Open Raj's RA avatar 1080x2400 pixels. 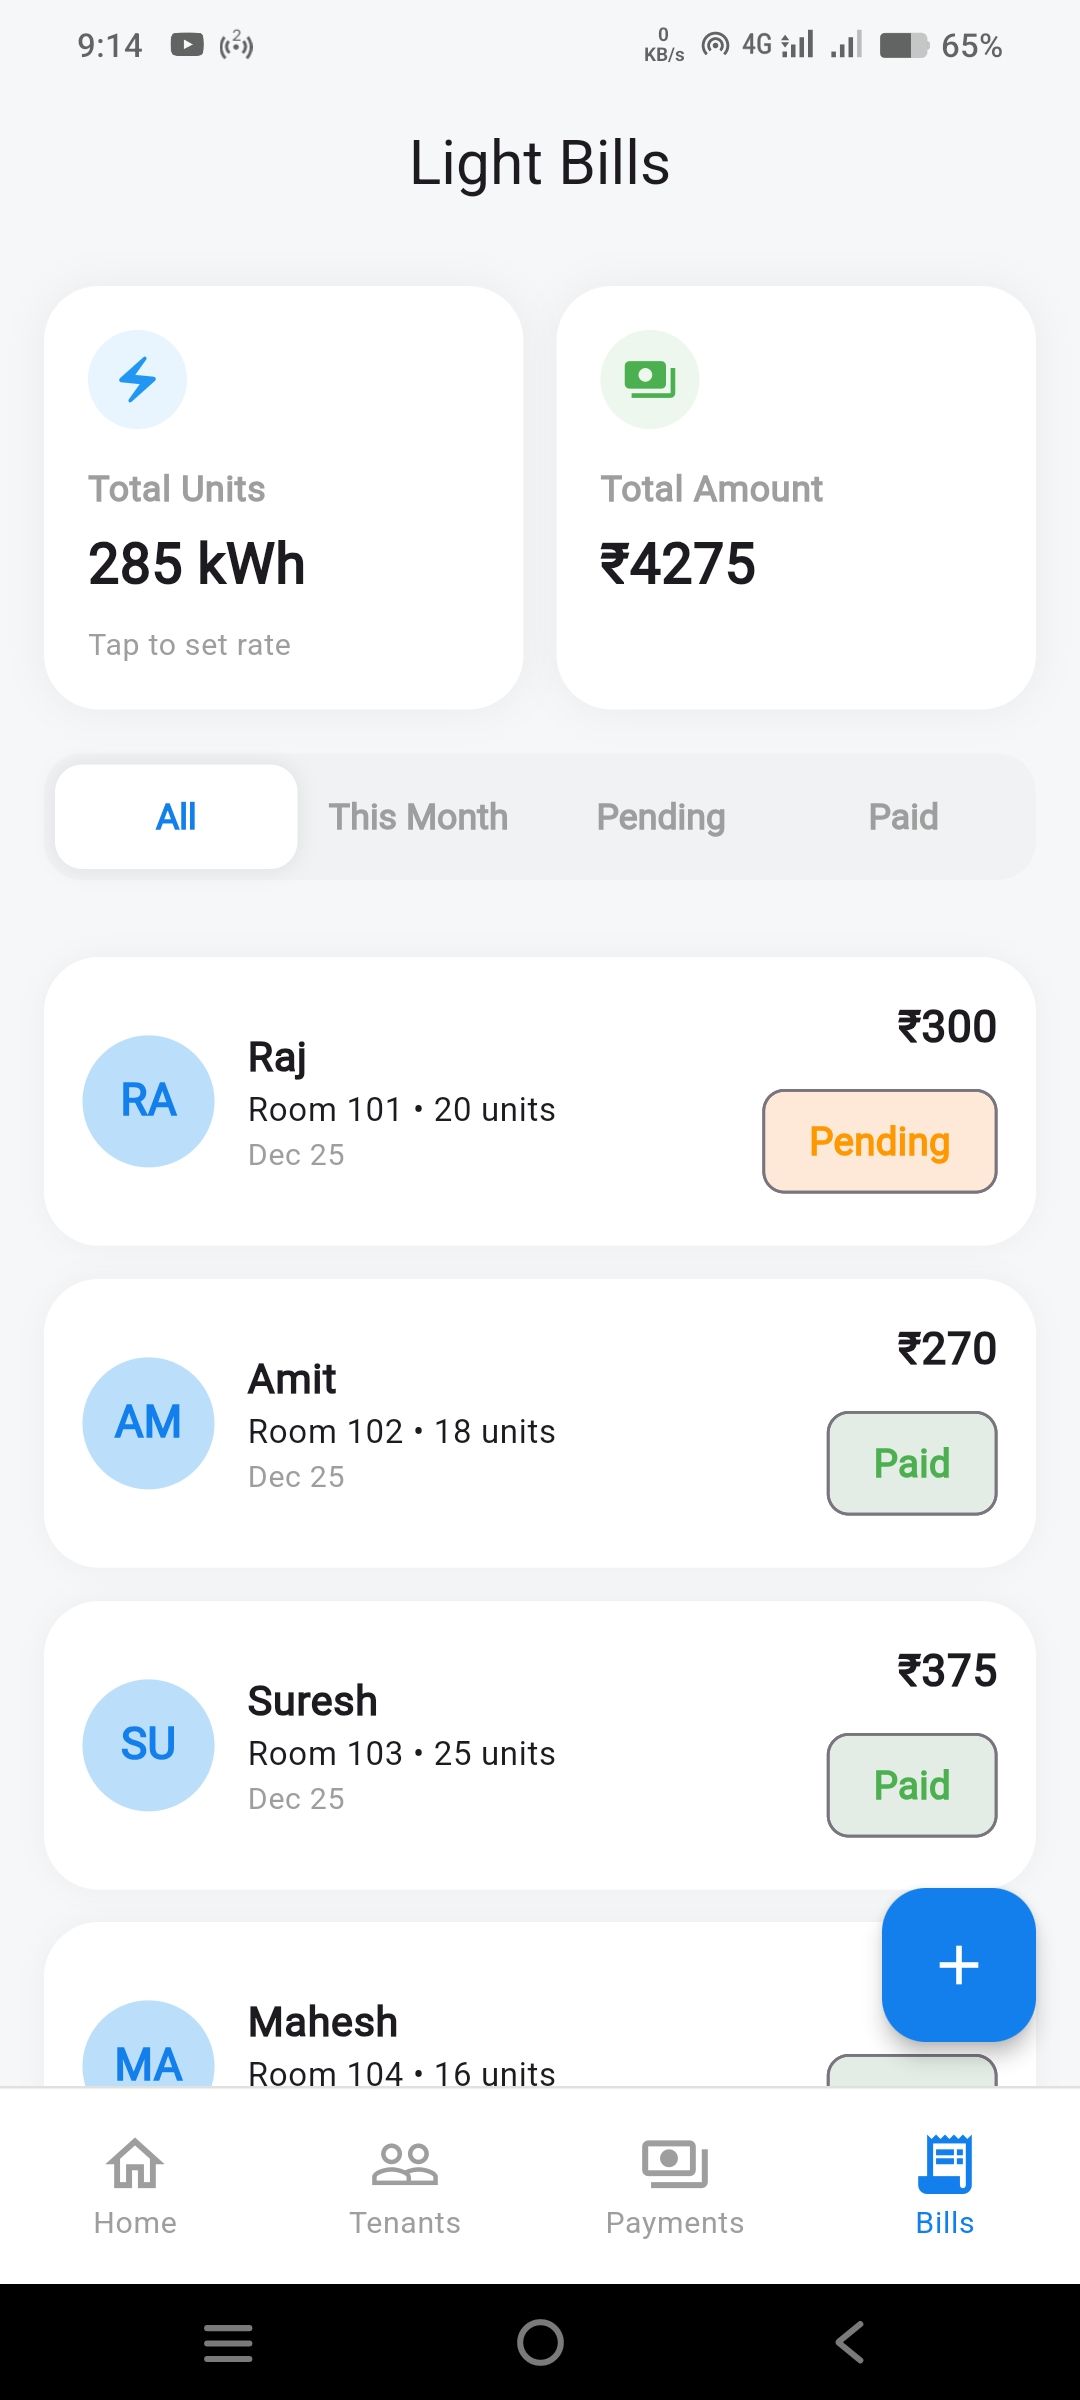tap(148, 1101)
